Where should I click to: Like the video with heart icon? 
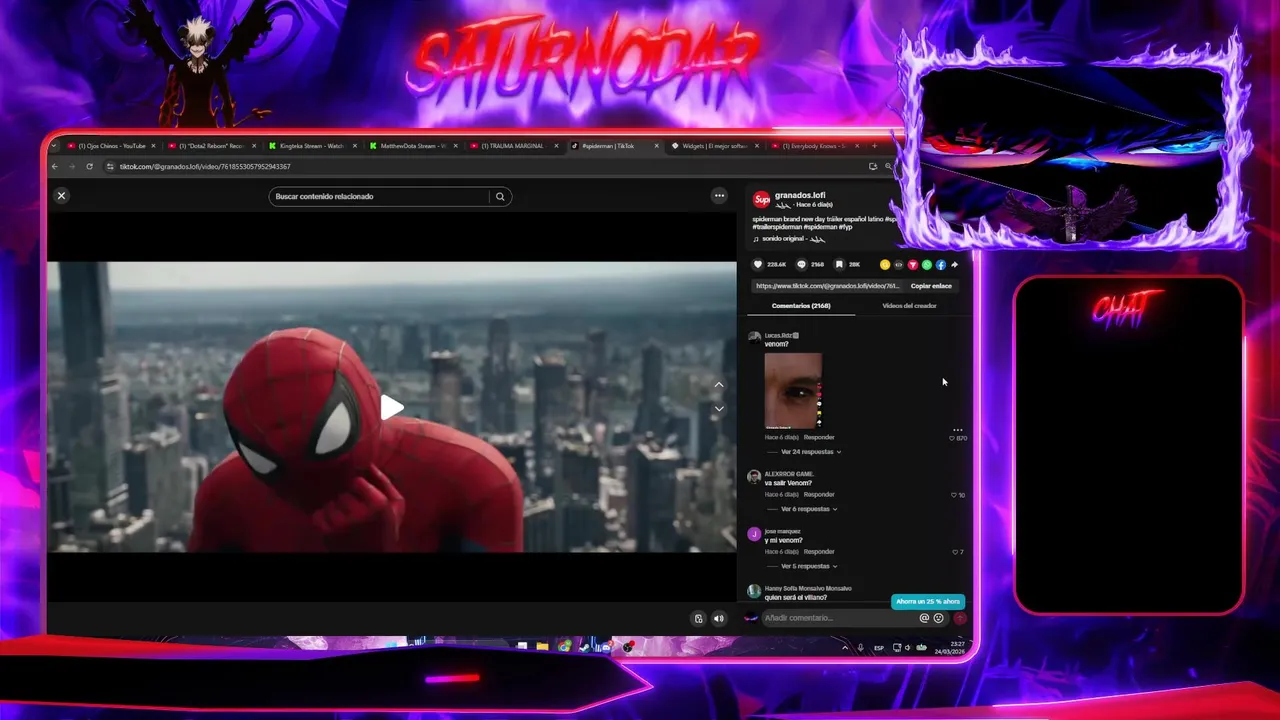pos(758,264)
